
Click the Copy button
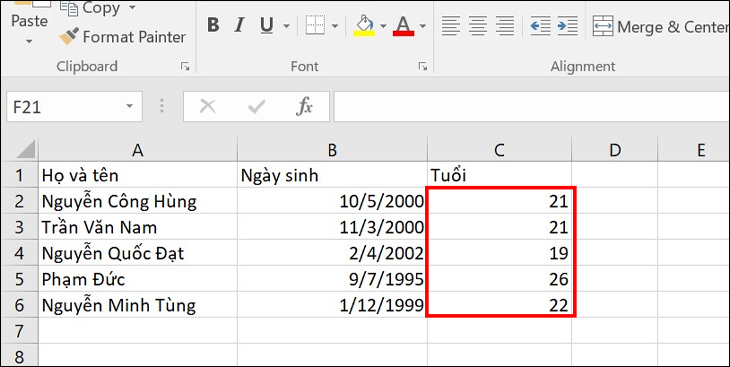click(92, 8)
